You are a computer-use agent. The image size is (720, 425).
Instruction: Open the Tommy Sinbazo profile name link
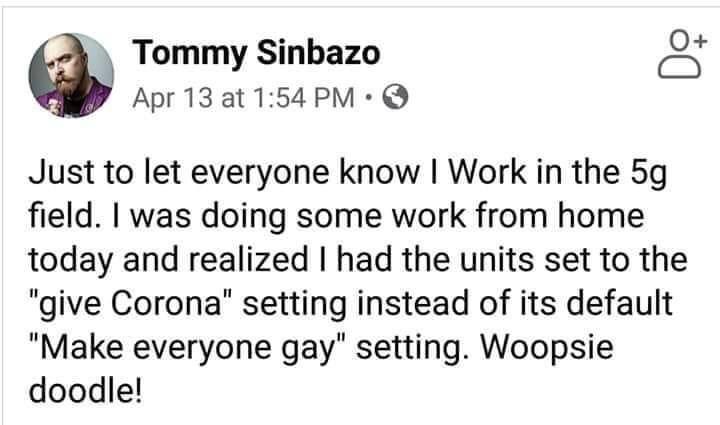[x=256, y=53]
